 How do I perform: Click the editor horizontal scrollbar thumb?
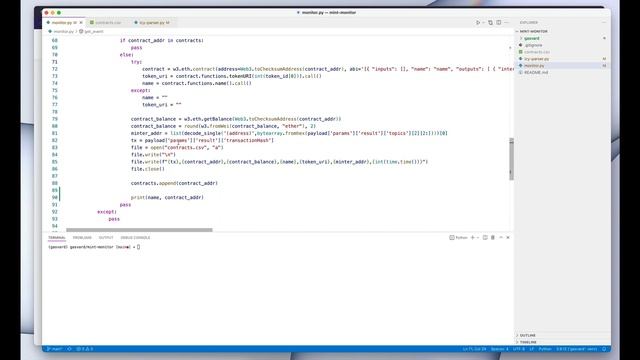coord(139,230)
